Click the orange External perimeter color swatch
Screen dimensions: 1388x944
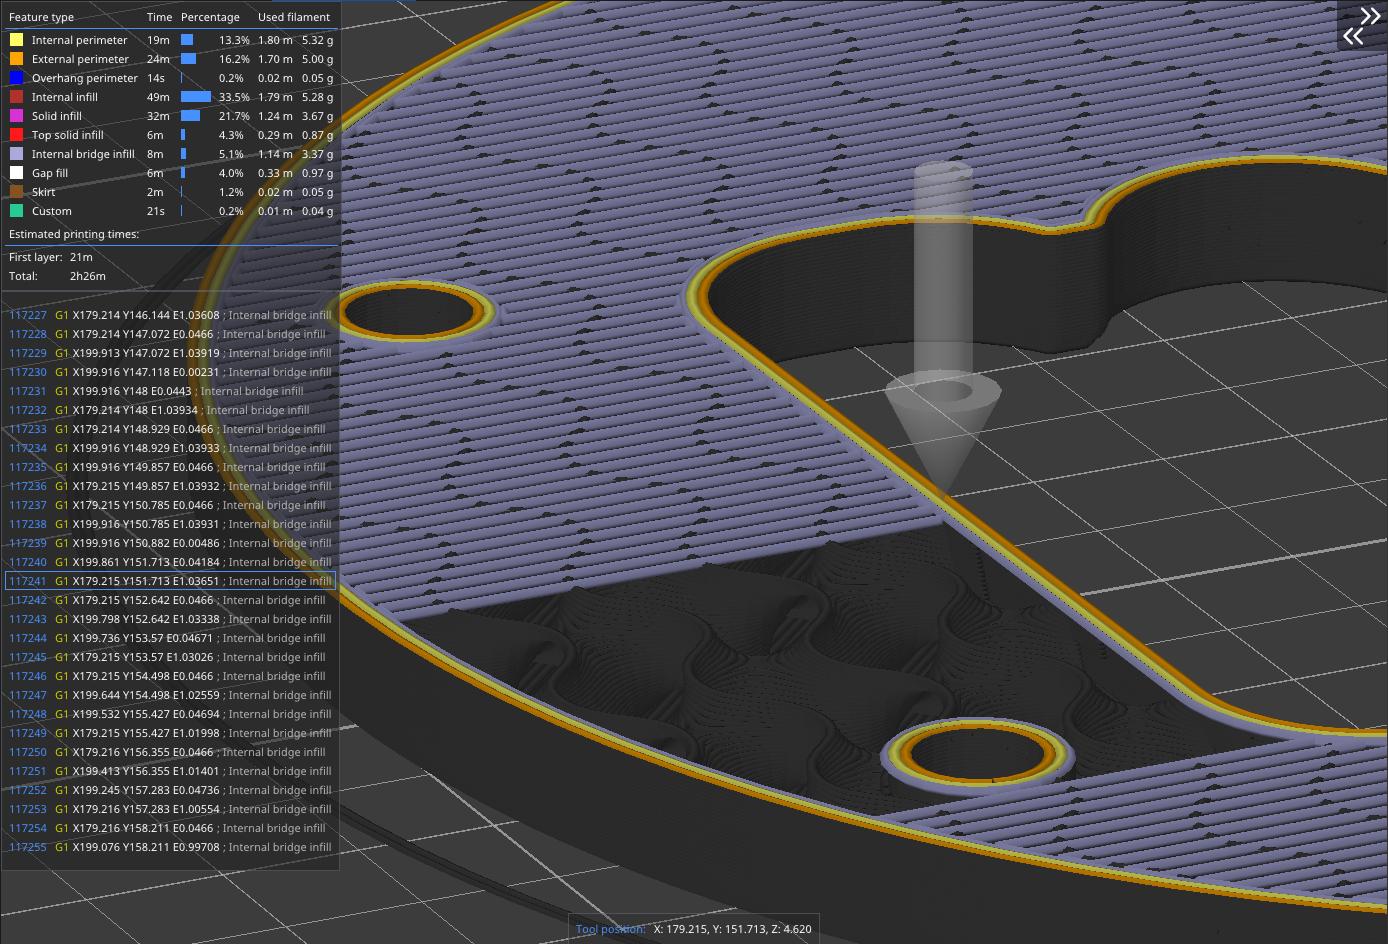pyautogui.click(x=15, y=59)
